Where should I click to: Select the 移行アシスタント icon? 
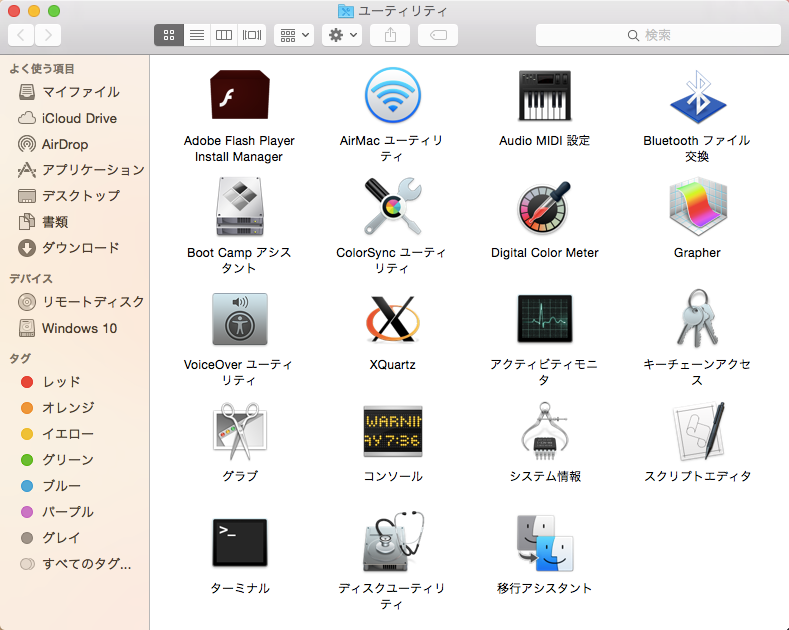click(x=544, y=542)
